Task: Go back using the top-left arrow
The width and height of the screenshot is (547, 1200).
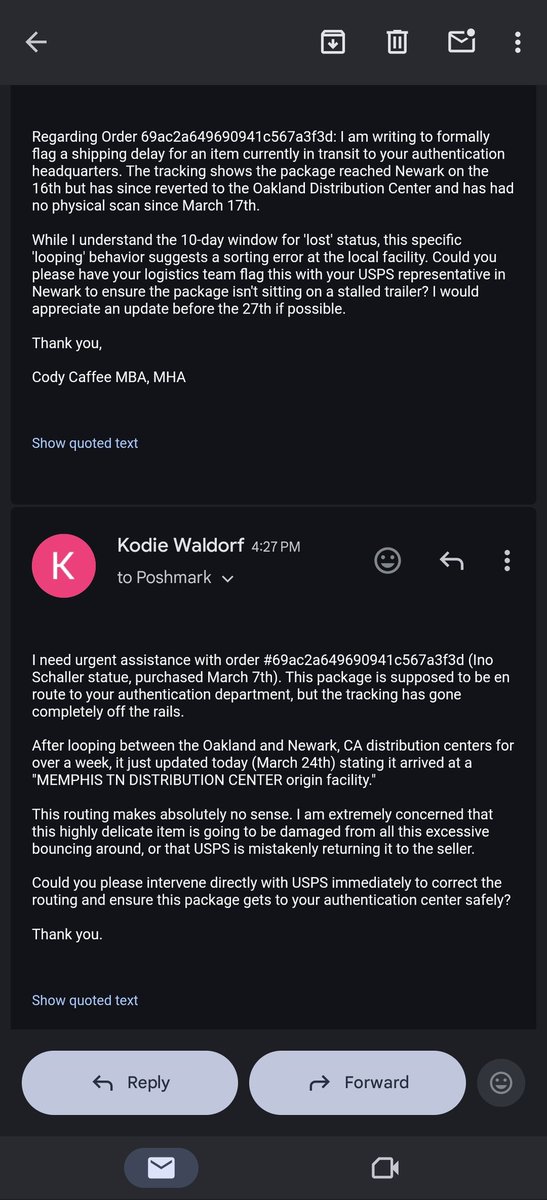Action: point(36,42)
